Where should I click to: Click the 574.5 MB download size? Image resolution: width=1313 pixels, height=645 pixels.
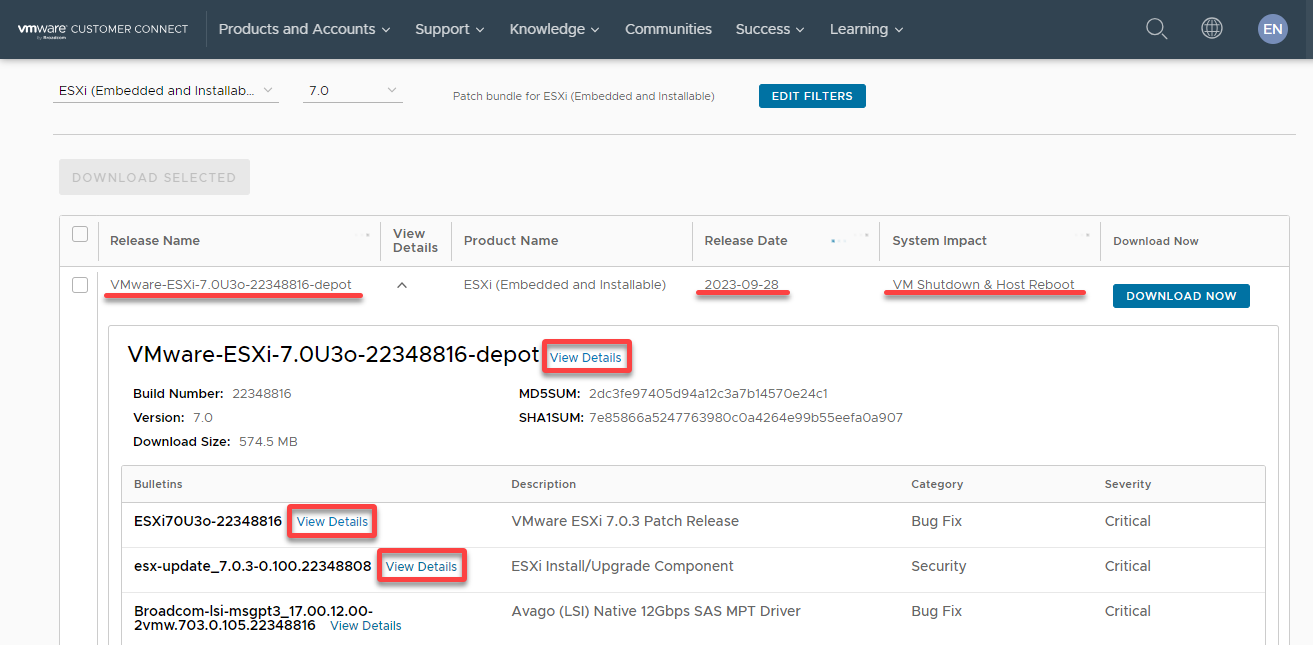click(268, 441)
